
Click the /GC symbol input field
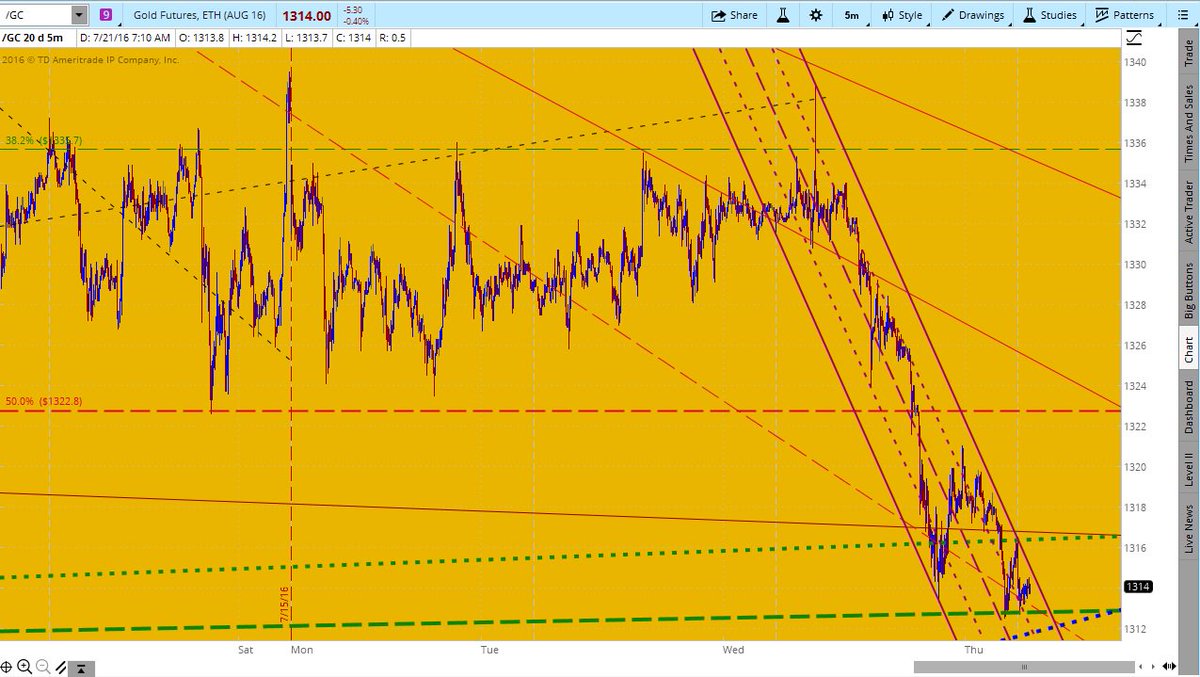click(36, 15)
